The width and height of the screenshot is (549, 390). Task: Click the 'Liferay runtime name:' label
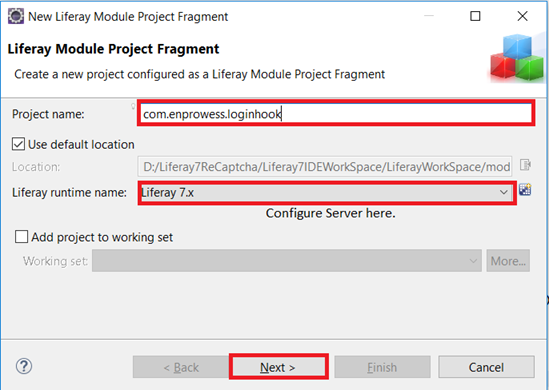tap(69, 193)
